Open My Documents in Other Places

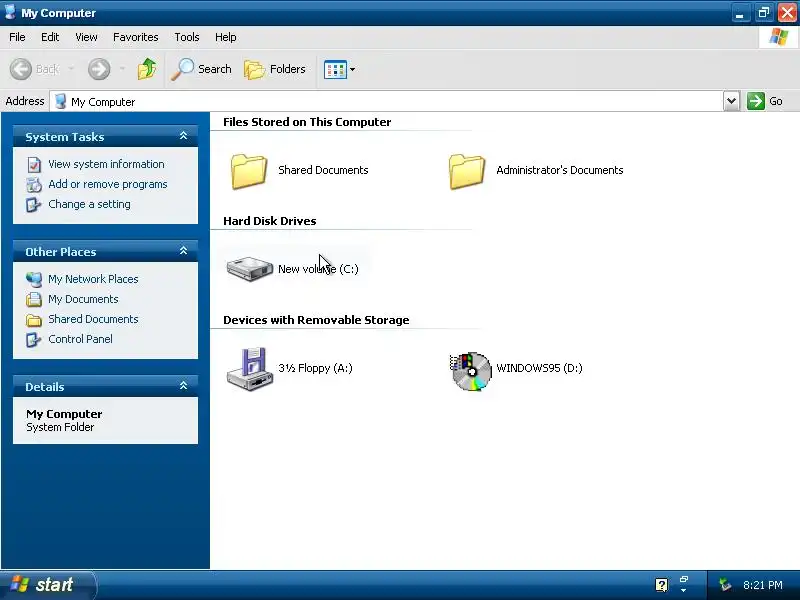tap(83, 299)
